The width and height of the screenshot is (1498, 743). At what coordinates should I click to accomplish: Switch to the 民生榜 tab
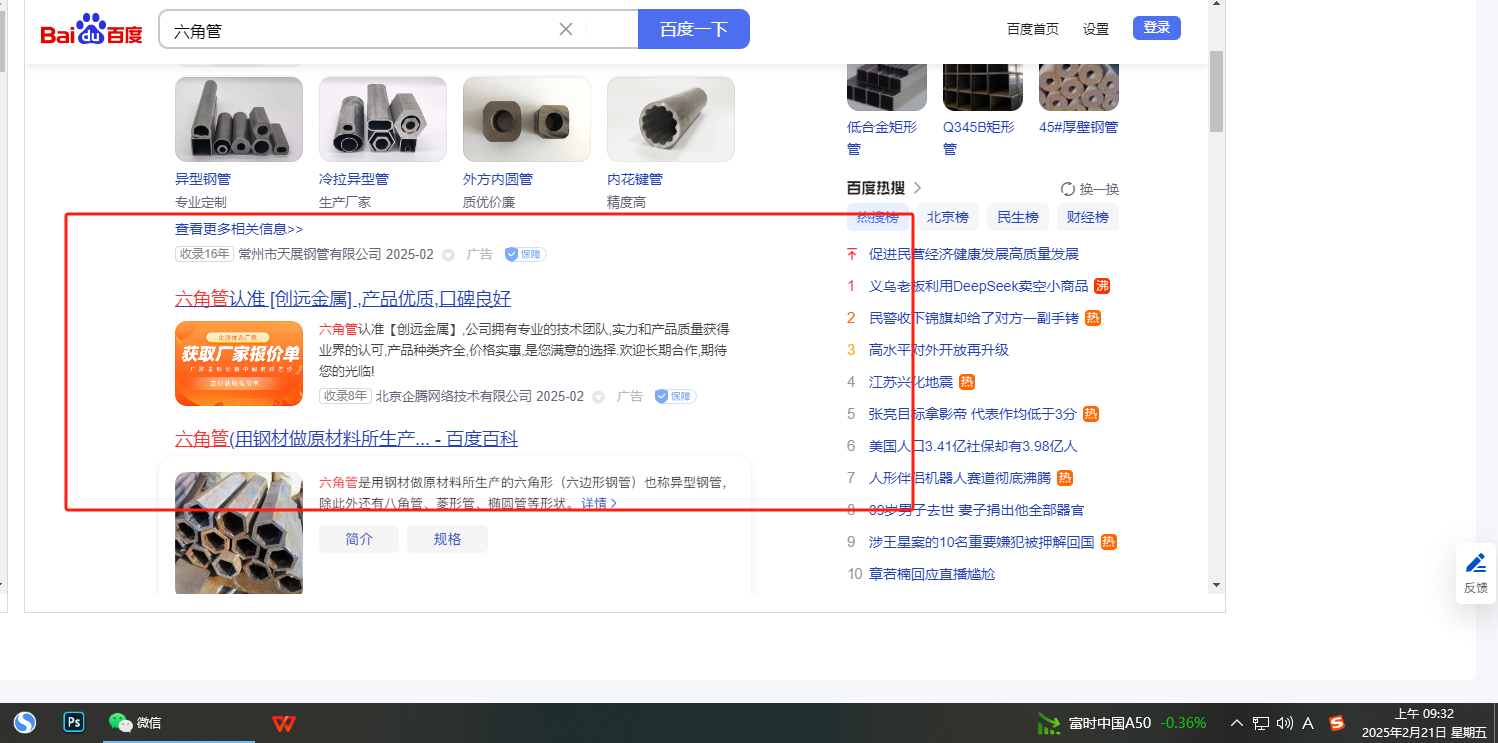click(x=1017, y=217)
